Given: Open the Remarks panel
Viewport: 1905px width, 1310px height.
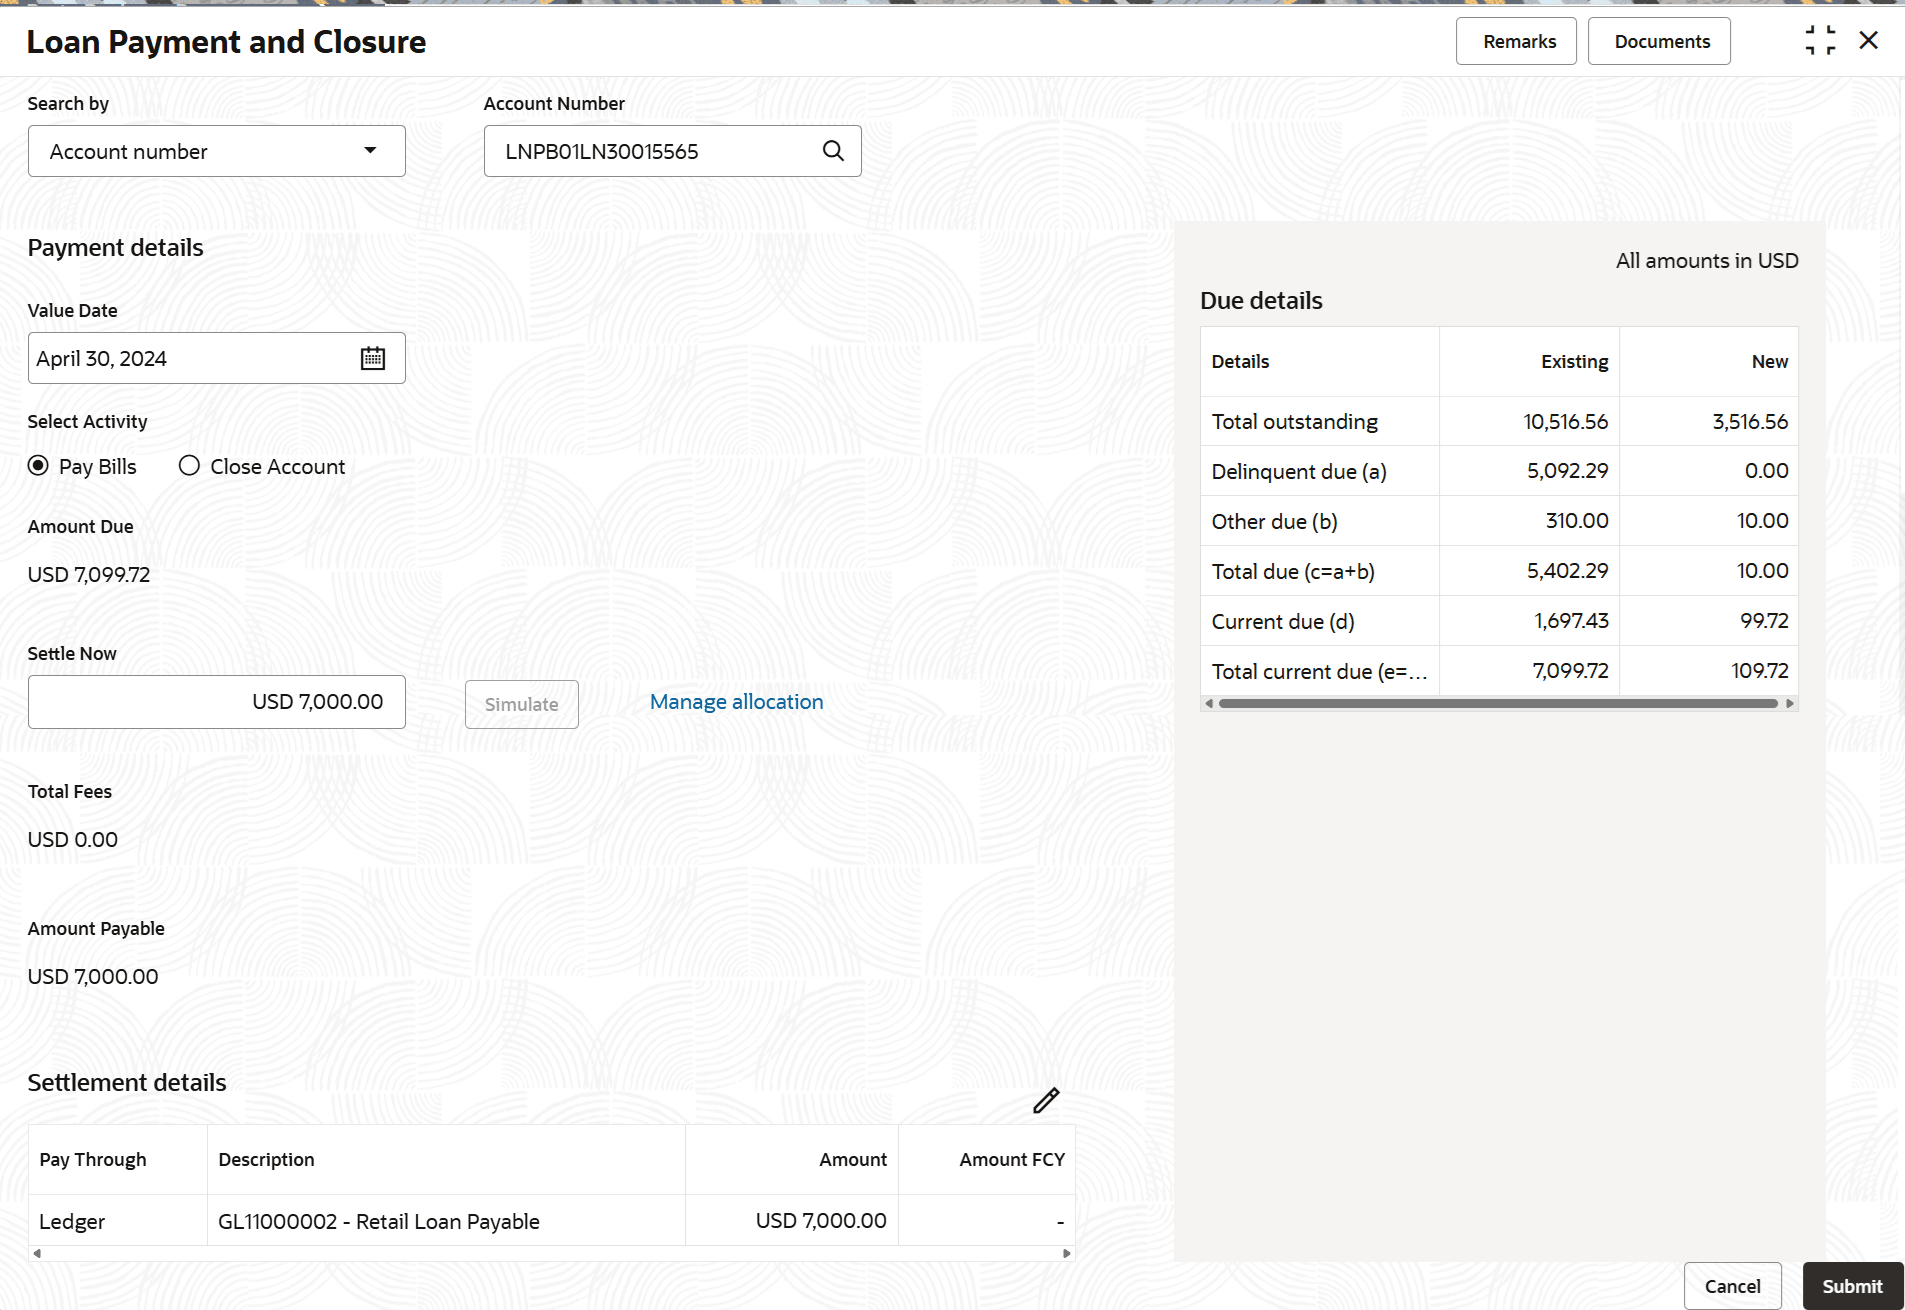Looking at the screenshot, I should [1516, 41].
